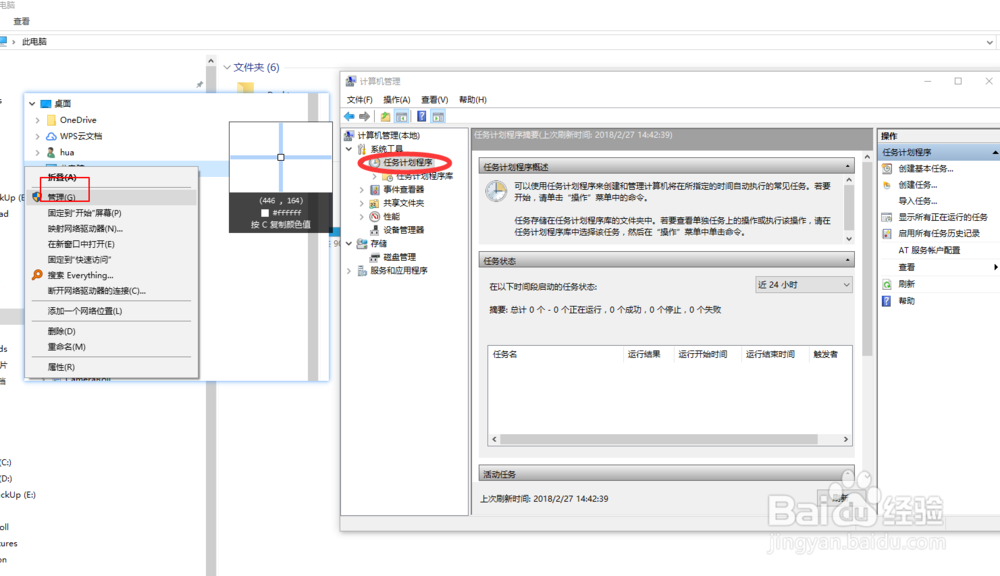Open AT 服务帐户配置
Image resolution: width=1000 pixels, height=576 pixels.
928,249
